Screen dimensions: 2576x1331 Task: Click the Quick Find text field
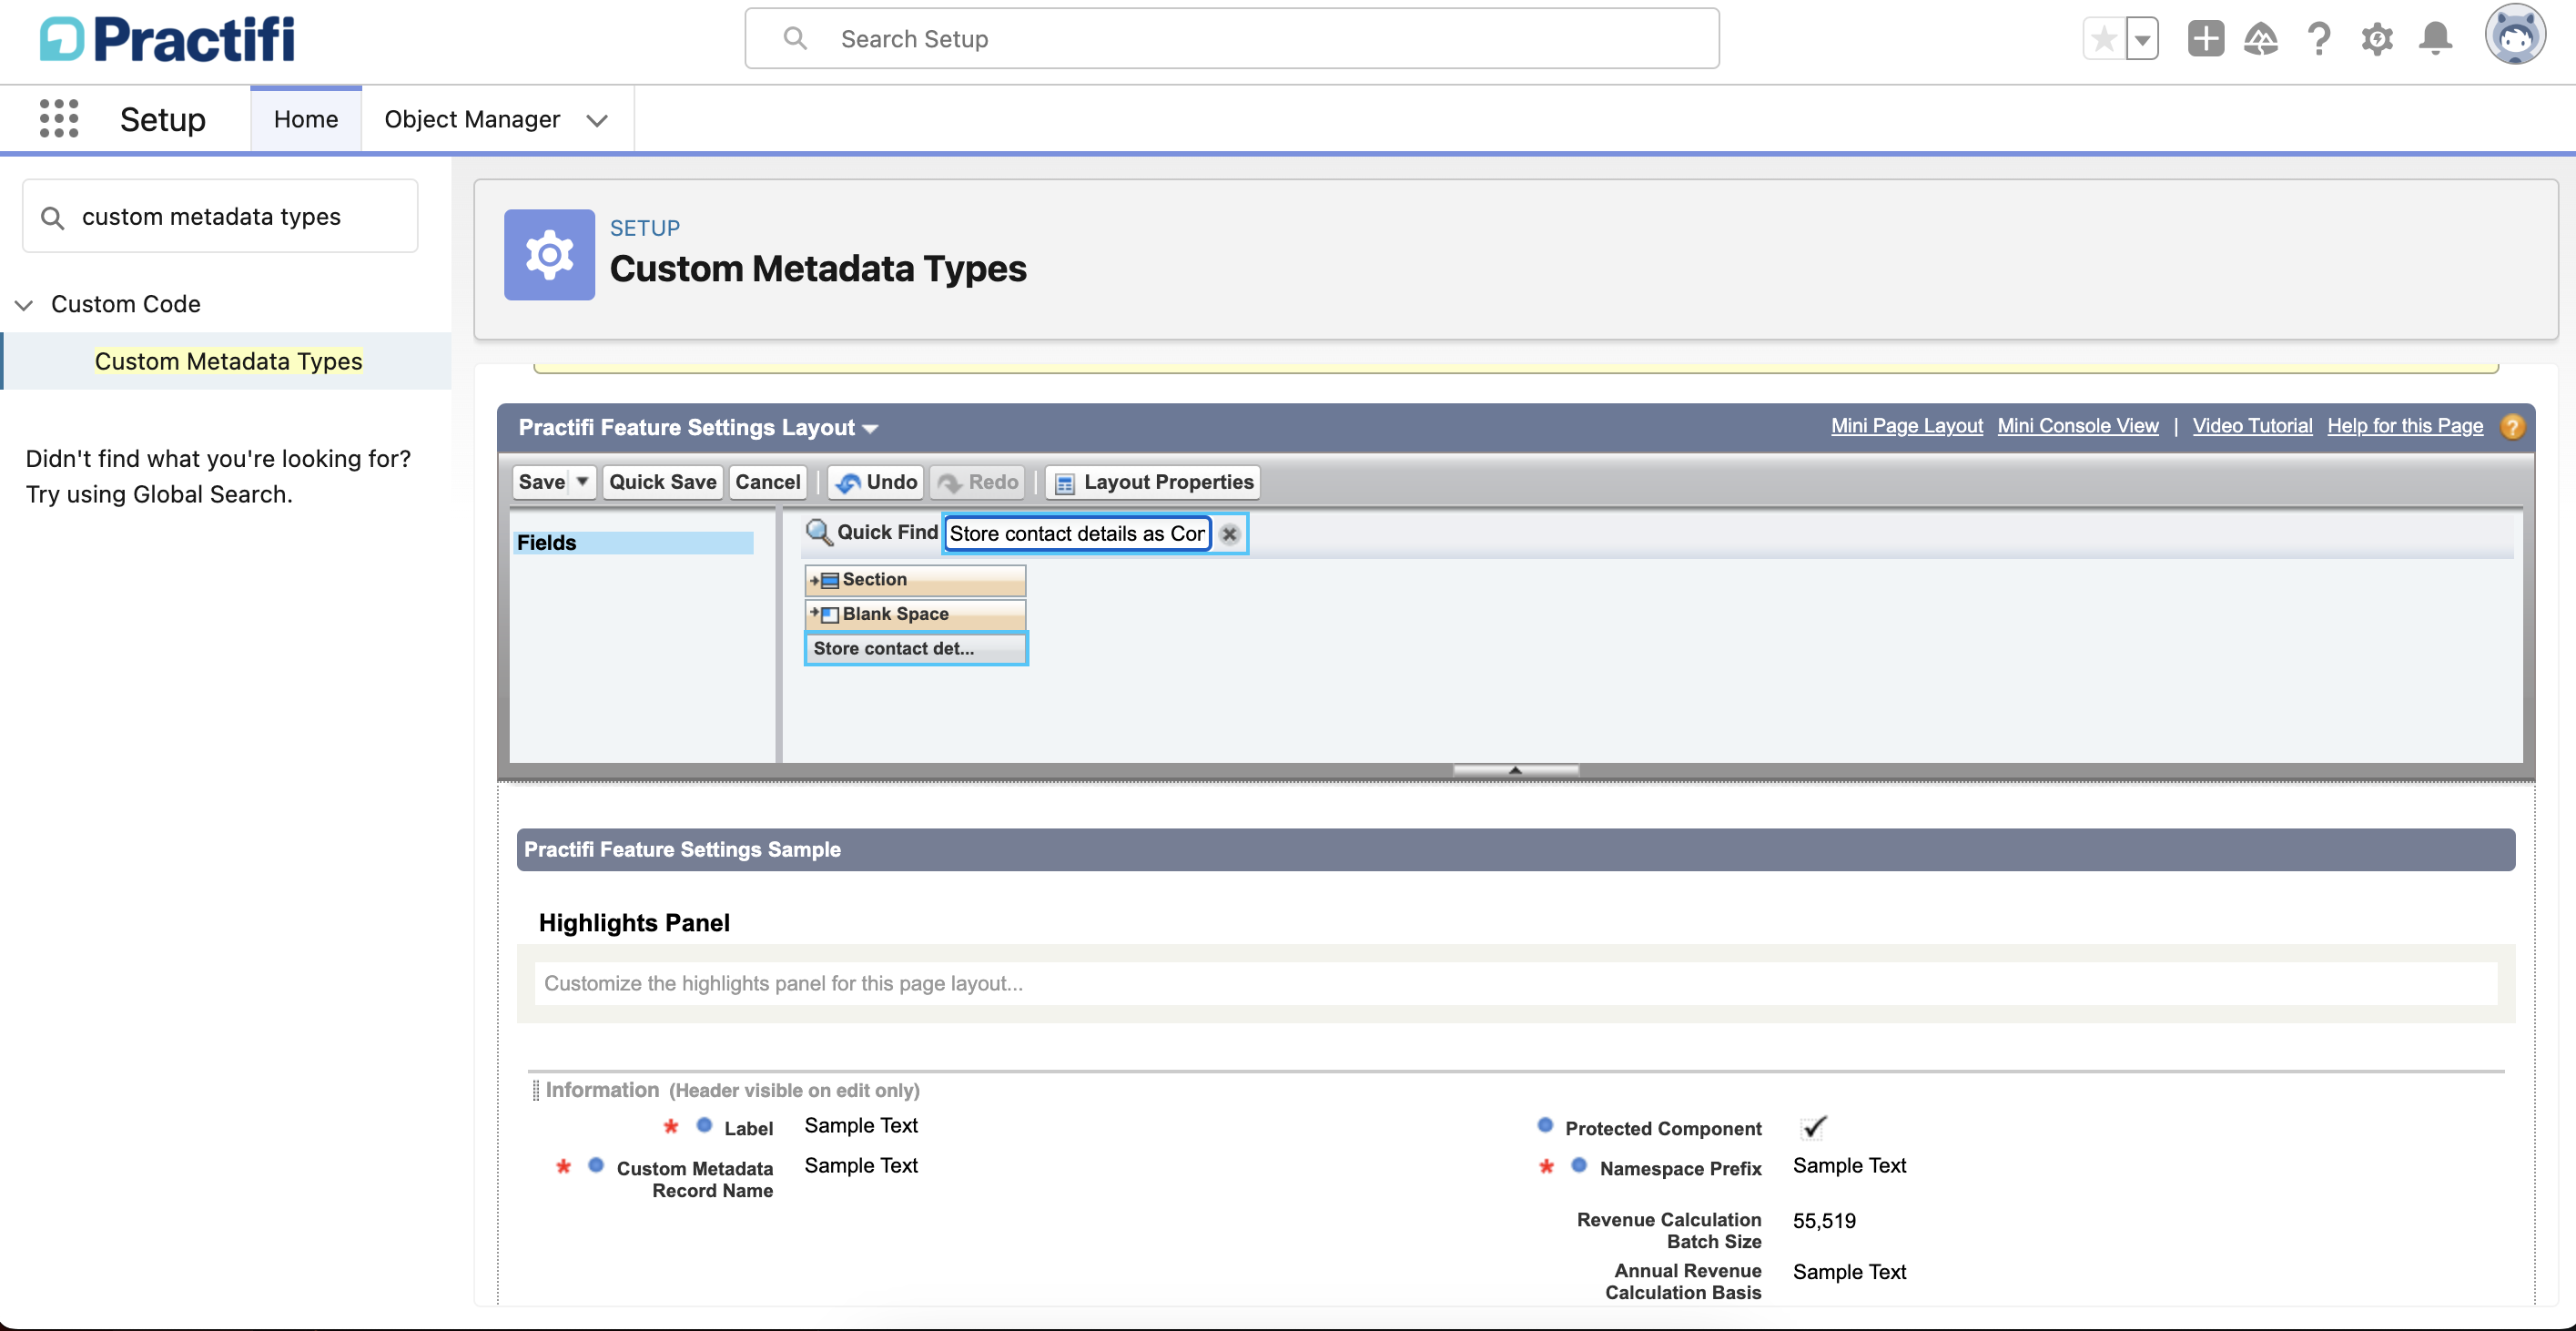pyautogui.click(x=1077, y=534)
